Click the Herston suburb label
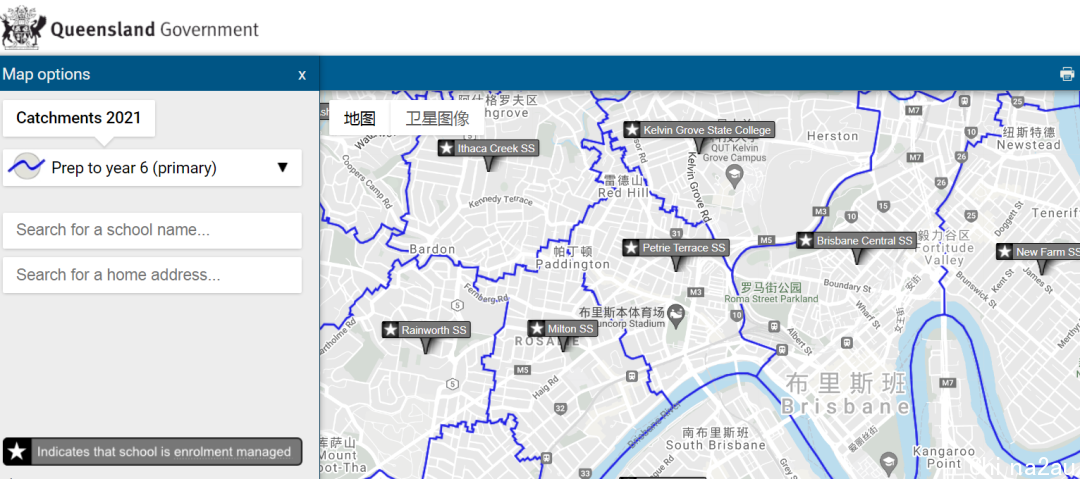 (x=832, y=136)
